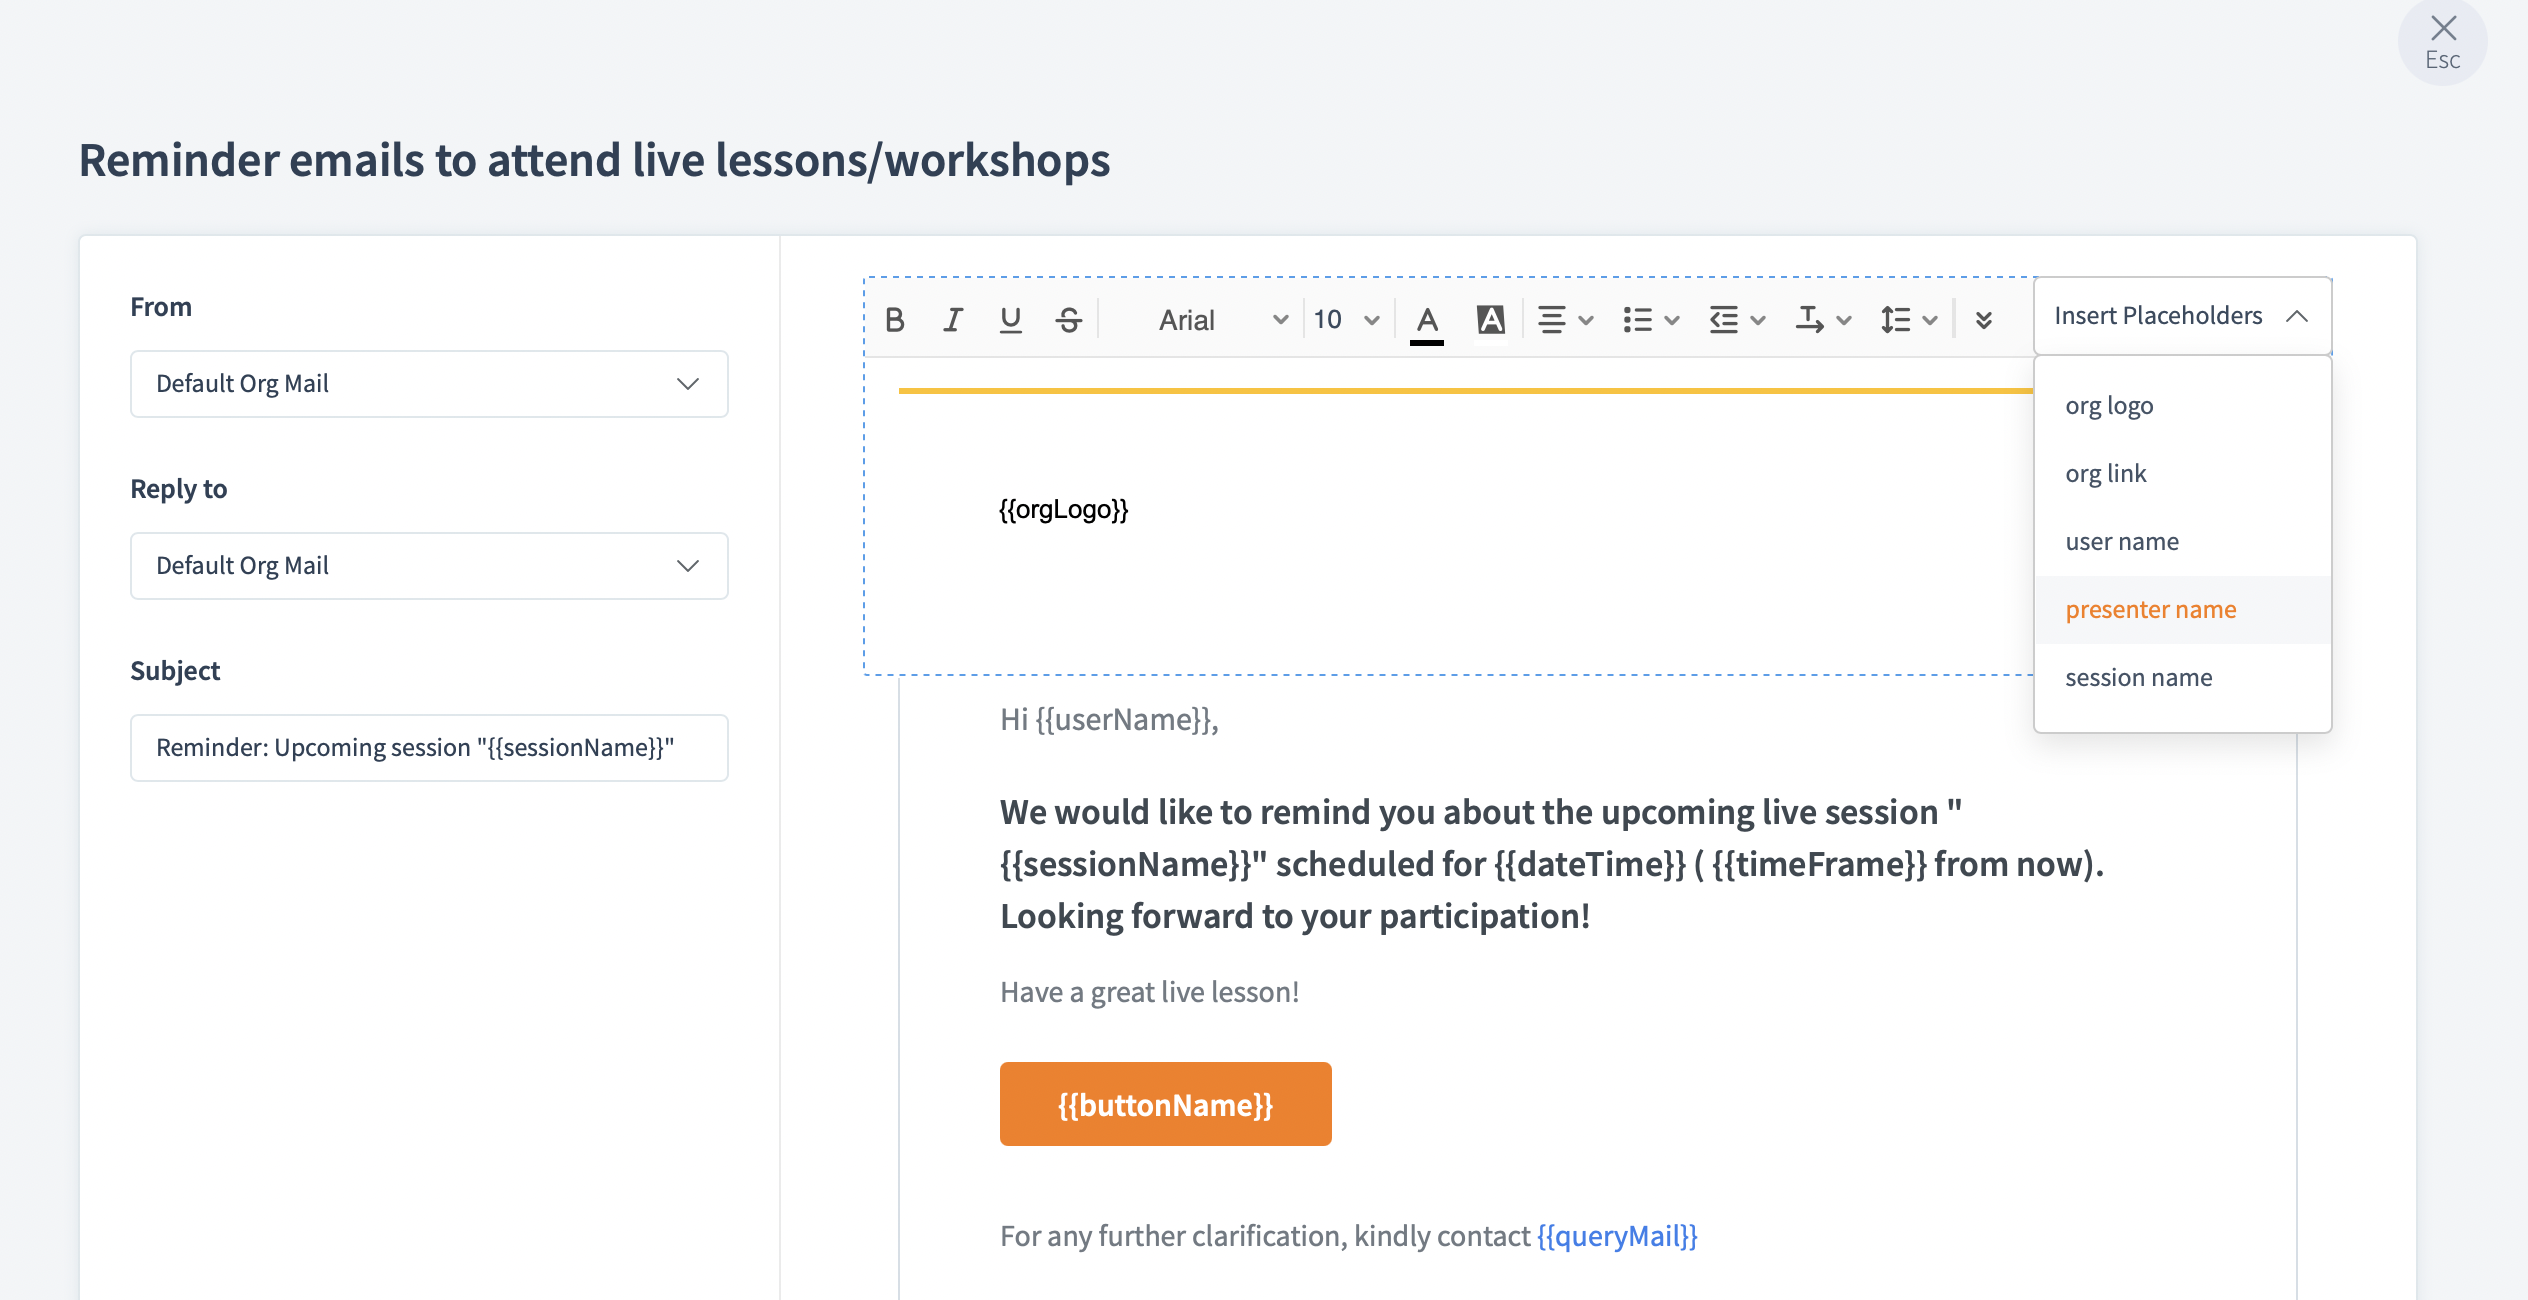Expand the From mail dropdown
Screen dimensions: 2528x1300
click(x=429, y=384)
